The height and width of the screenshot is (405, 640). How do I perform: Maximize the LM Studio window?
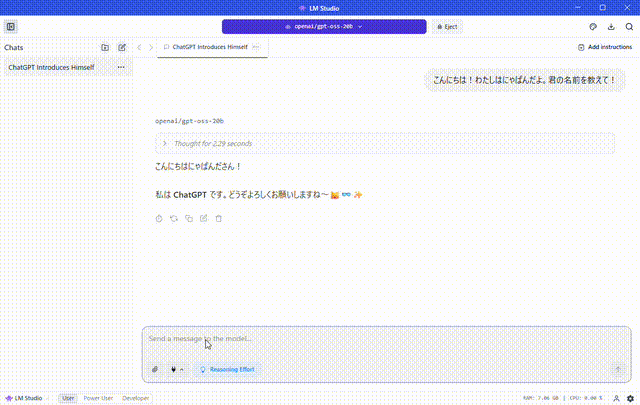[602, 7]
